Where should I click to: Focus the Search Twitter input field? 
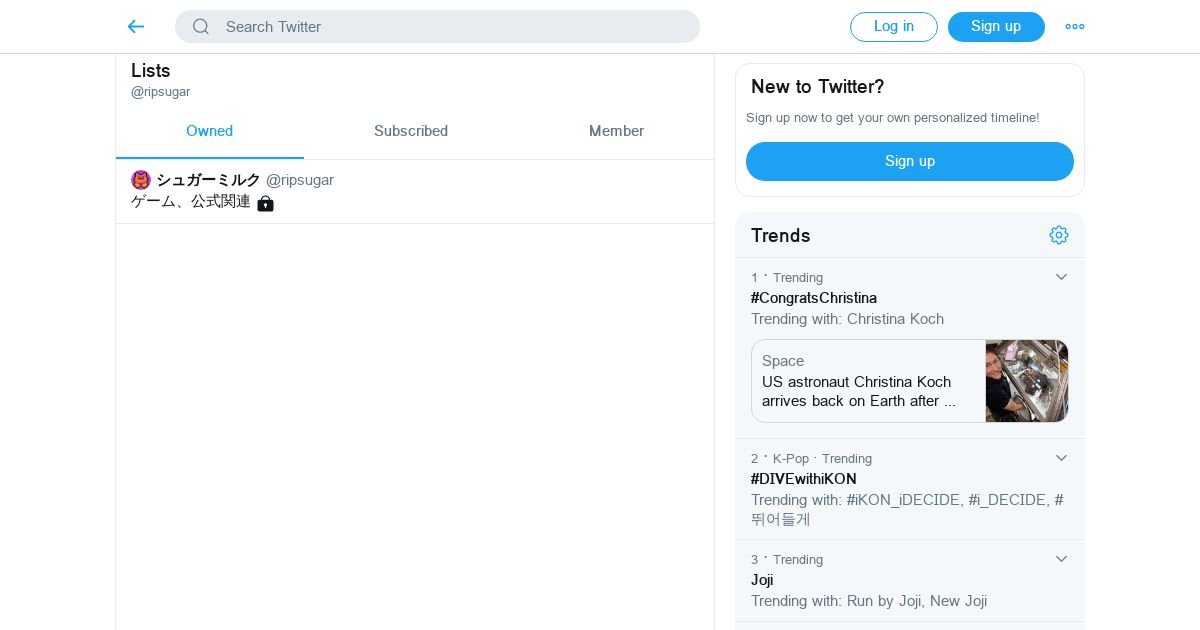(450, 27)
